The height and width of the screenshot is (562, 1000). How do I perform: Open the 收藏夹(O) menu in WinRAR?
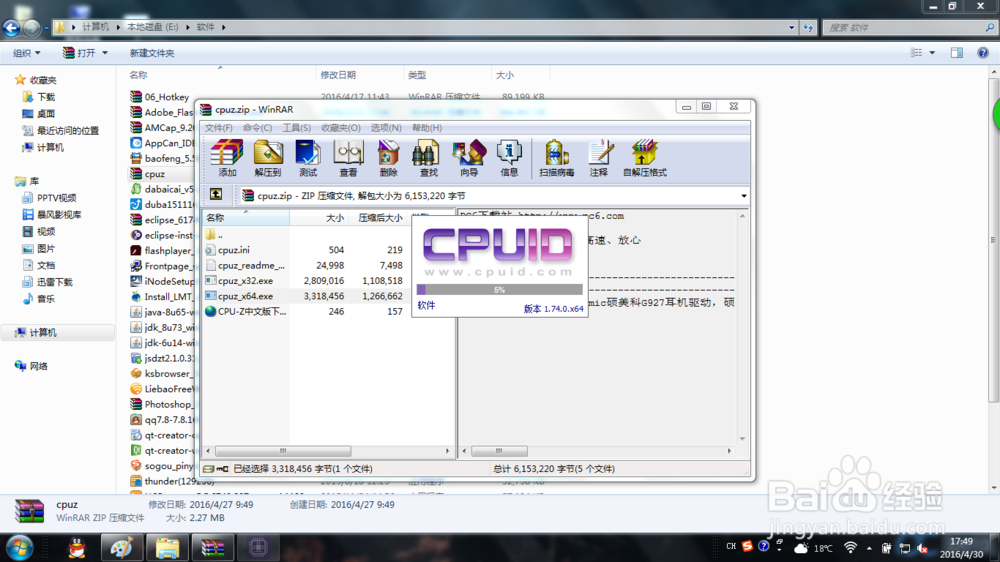coord(341,128)
